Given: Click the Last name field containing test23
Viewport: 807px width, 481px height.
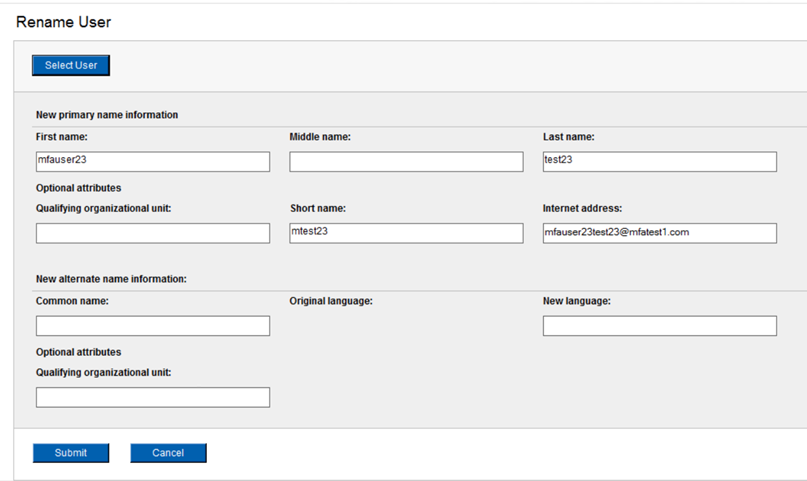Looking at the screenshot, I should [660, 162].
